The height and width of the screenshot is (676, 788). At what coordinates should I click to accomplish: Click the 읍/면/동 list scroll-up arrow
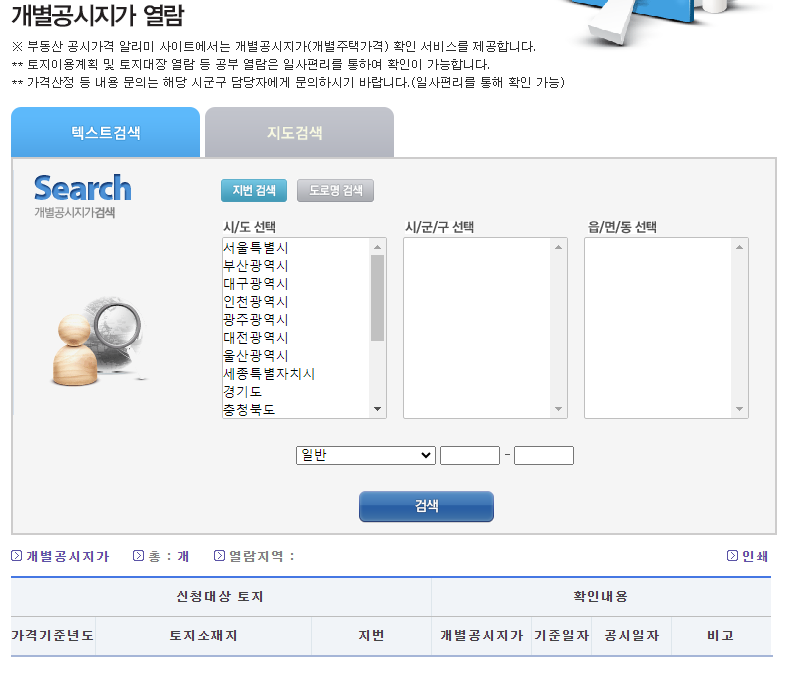tap(739, 247)
